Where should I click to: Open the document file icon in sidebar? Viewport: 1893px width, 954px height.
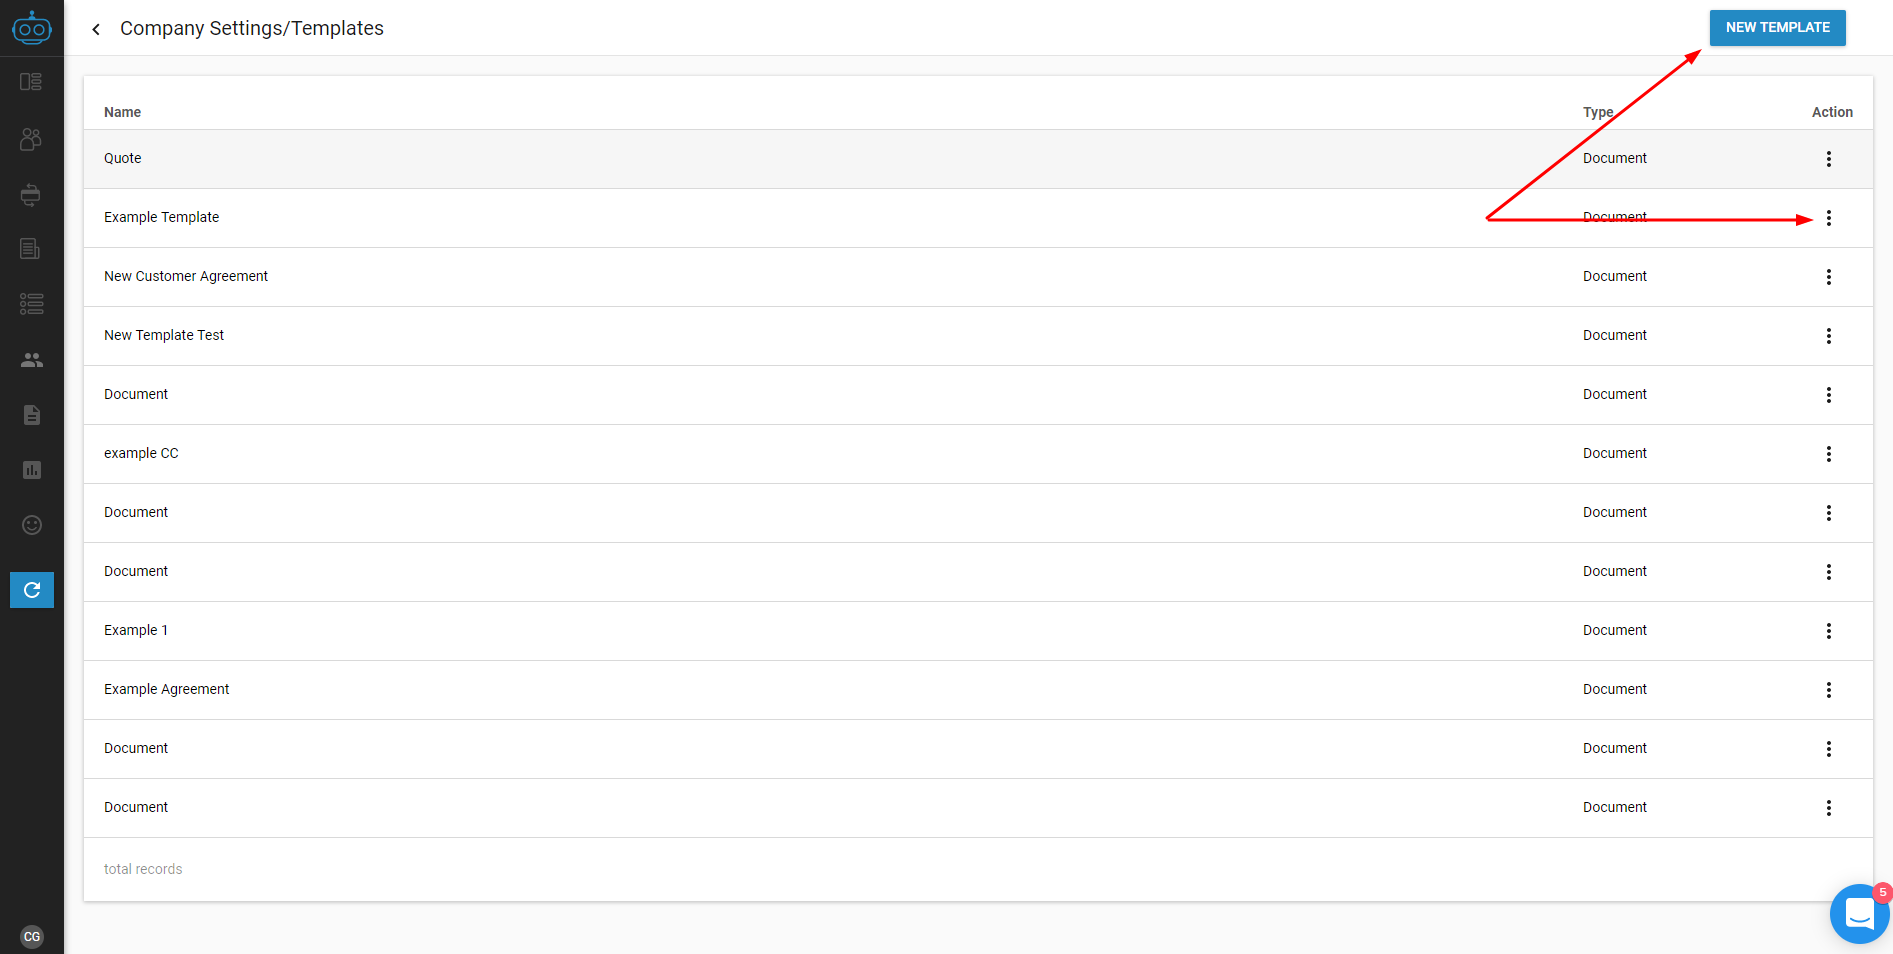(32, 415)
